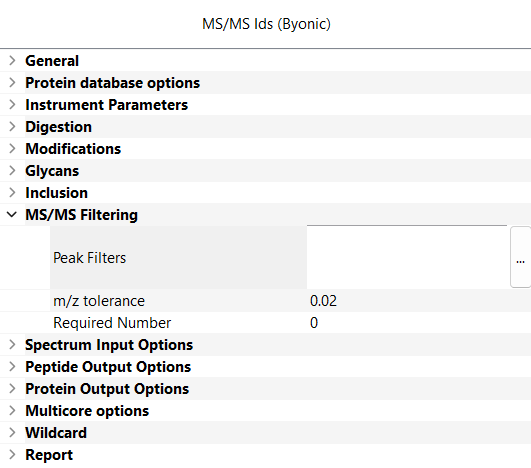Select the Peak Filters label row
Image resolution: width=531 pixels, height=468 pixels.
[x=178, y=257]
